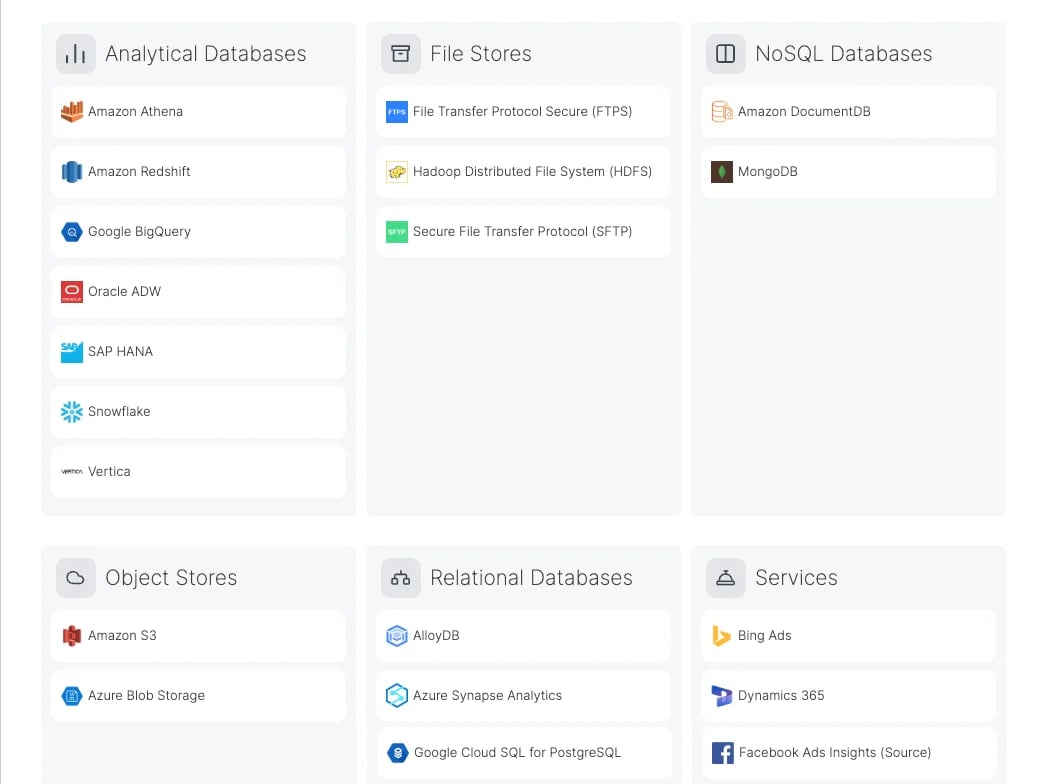Select the Vertica connector card
This screenshot has height=784, width=1054.
pyautogui.click(x=198, y=472)
